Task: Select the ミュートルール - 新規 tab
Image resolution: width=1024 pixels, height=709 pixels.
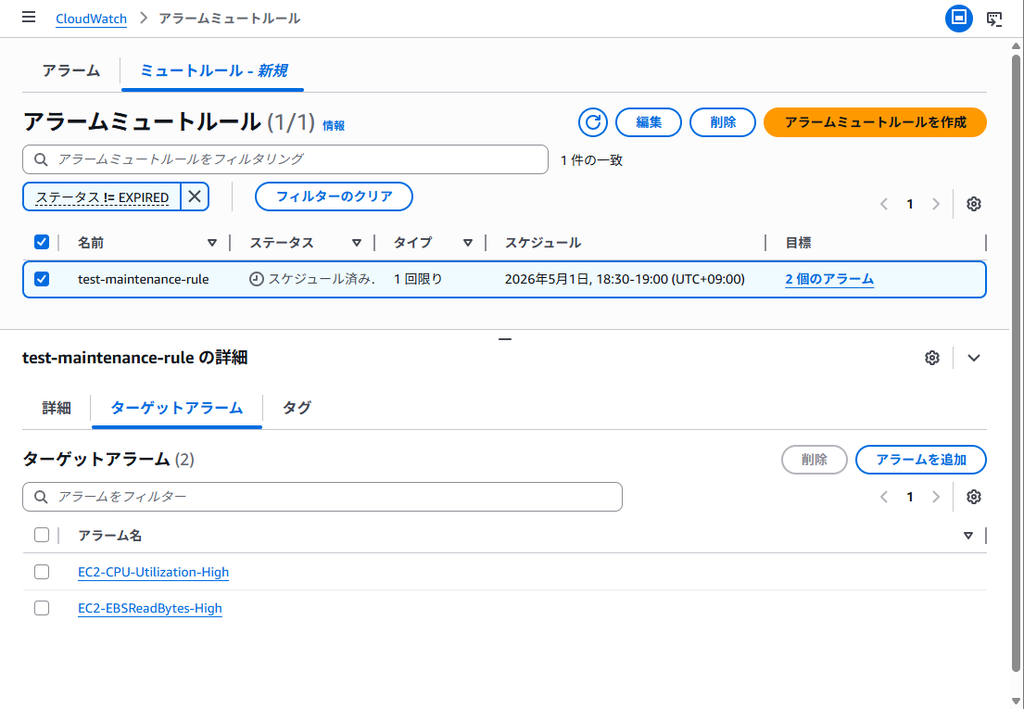Action: coord(214,71)
